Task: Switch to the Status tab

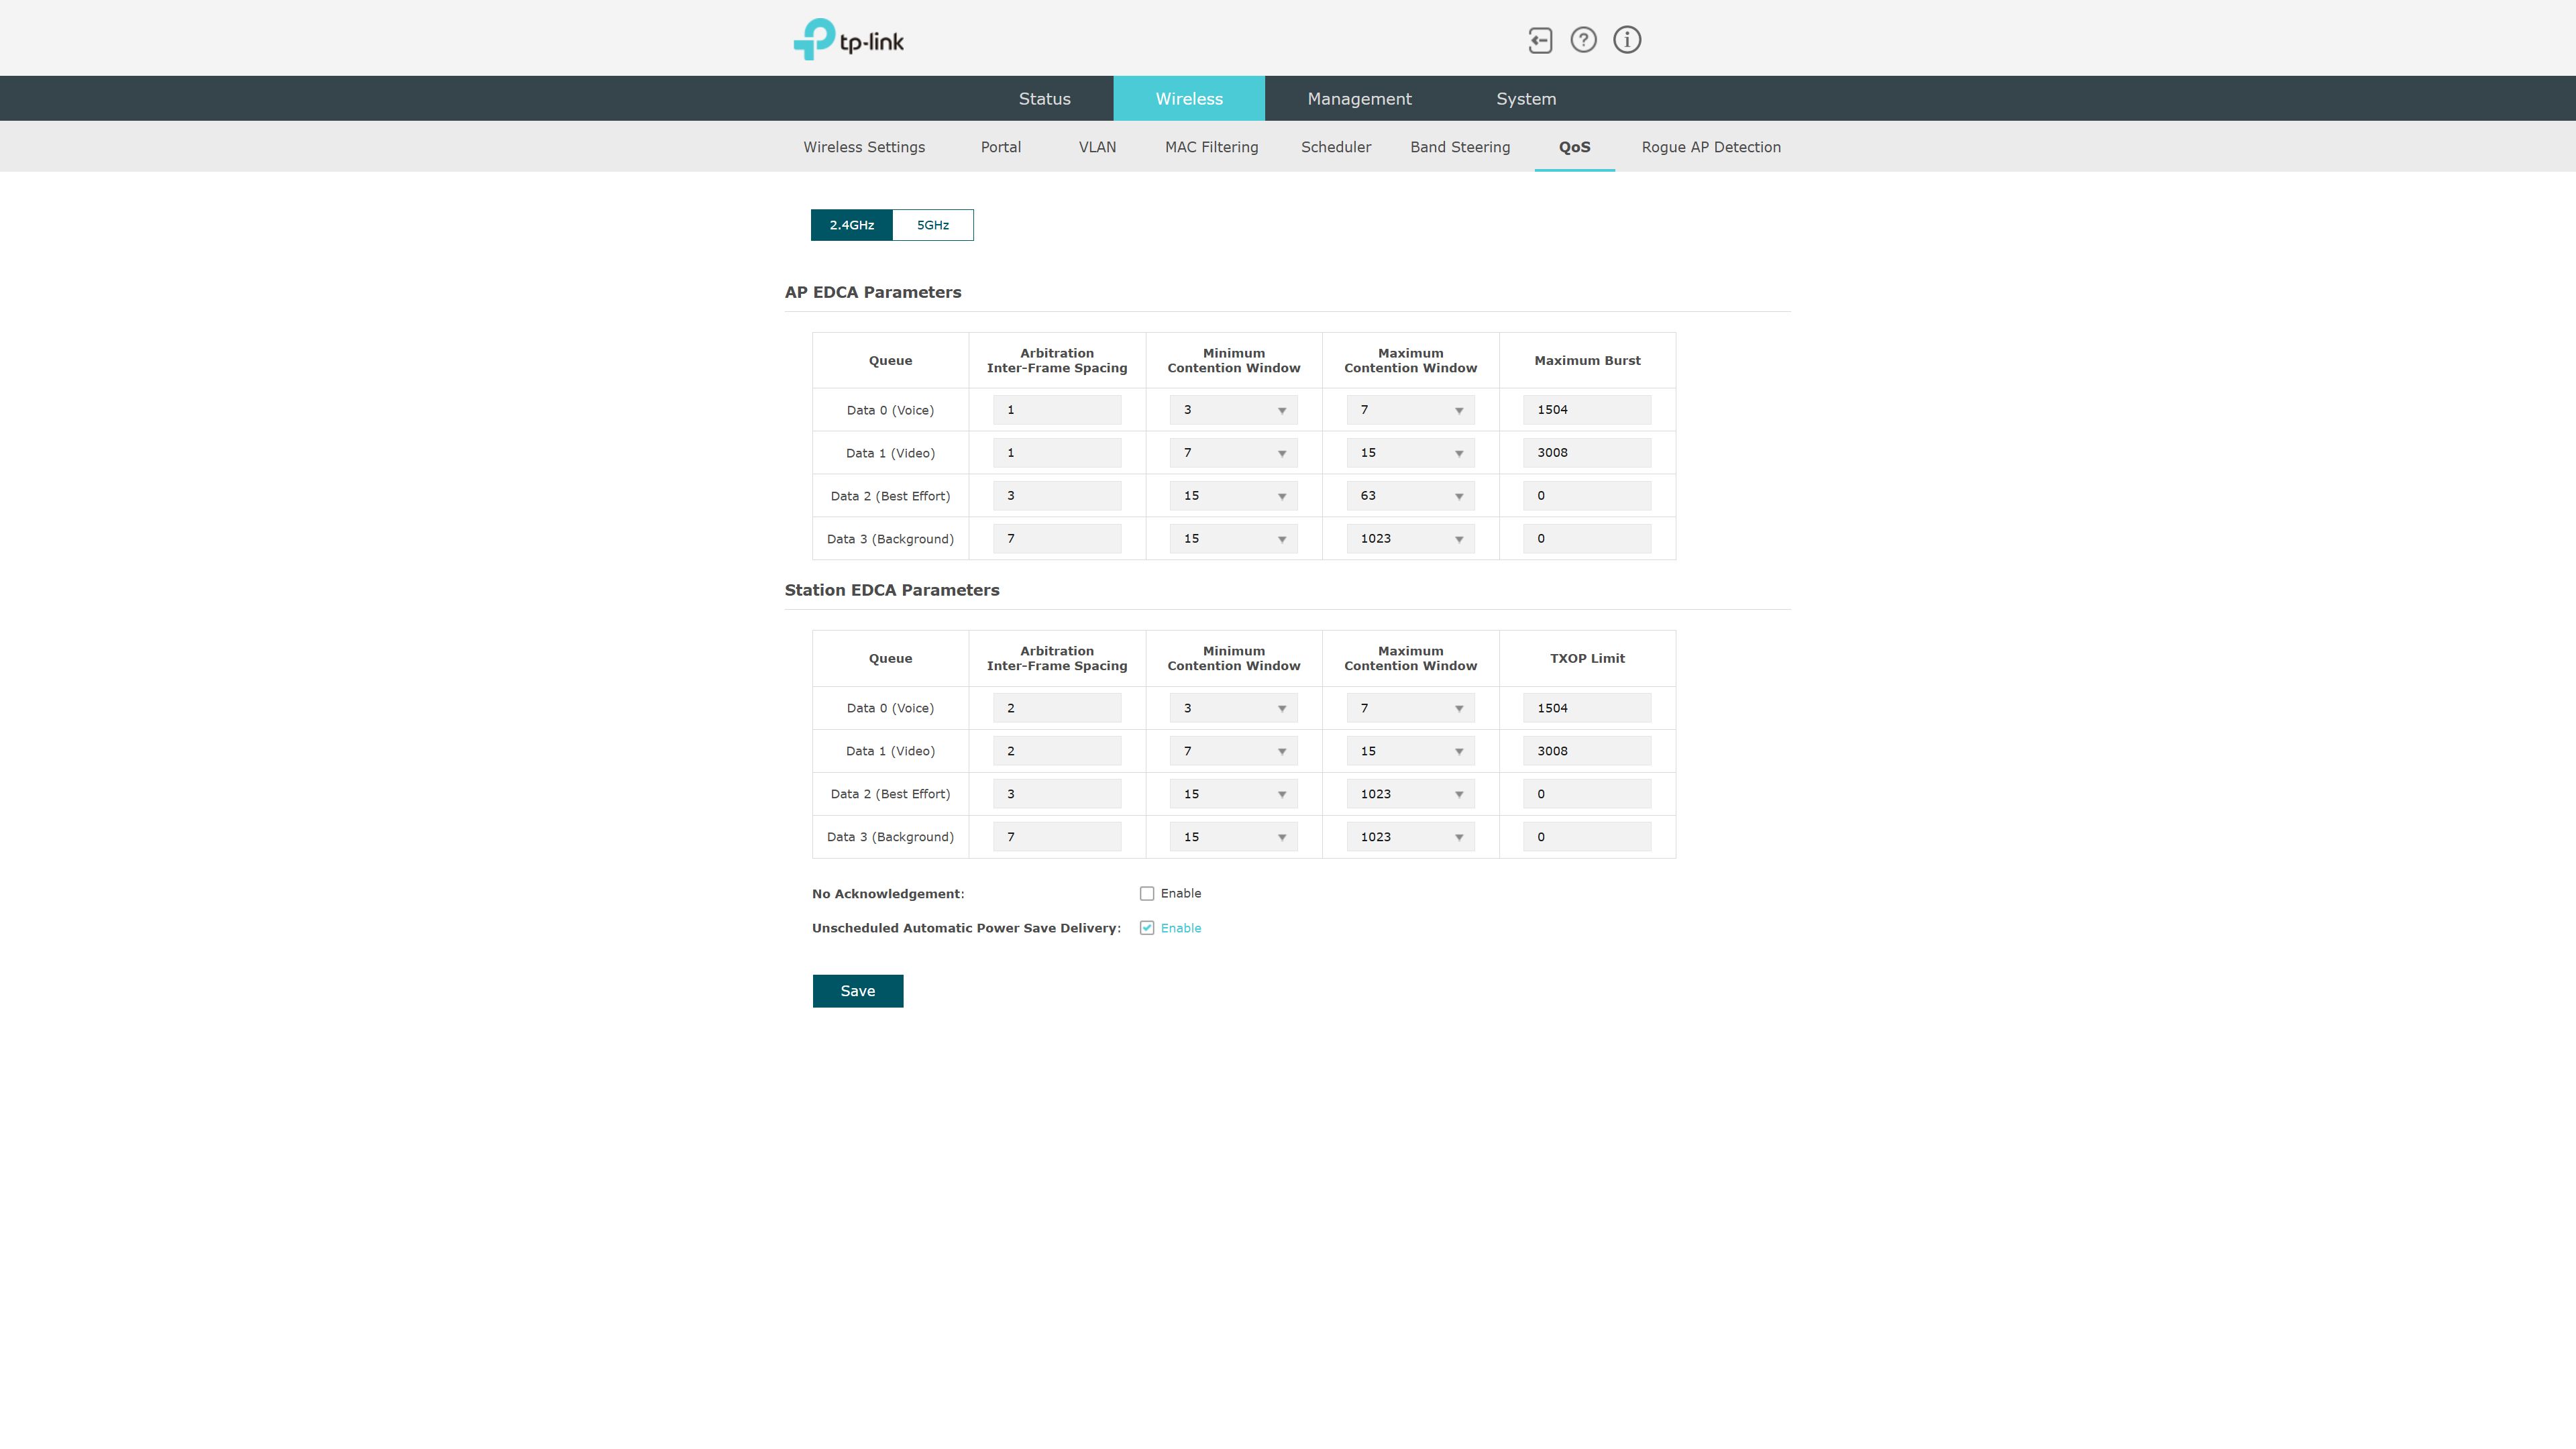Action: coord(1044,99)
